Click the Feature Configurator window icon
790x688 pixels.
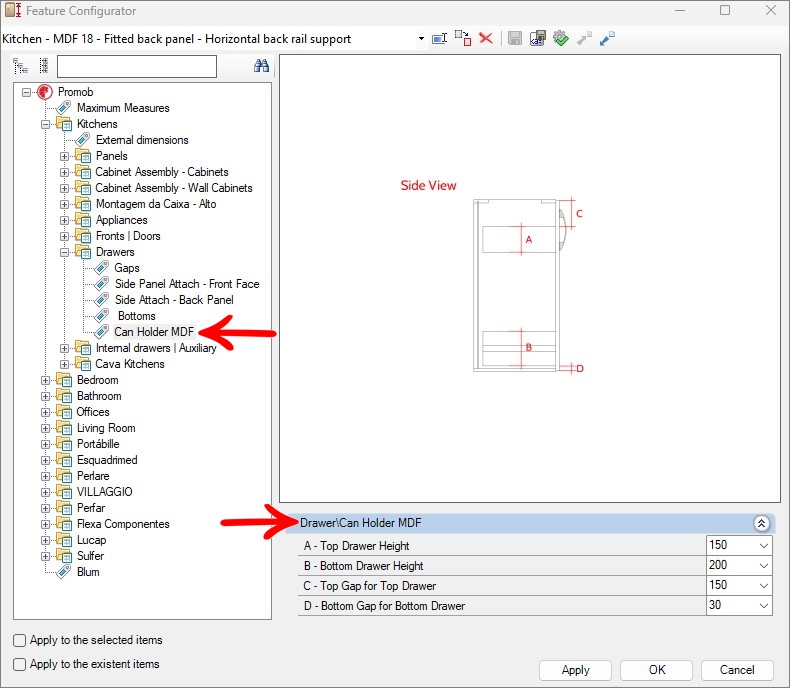tap(13, 10)
